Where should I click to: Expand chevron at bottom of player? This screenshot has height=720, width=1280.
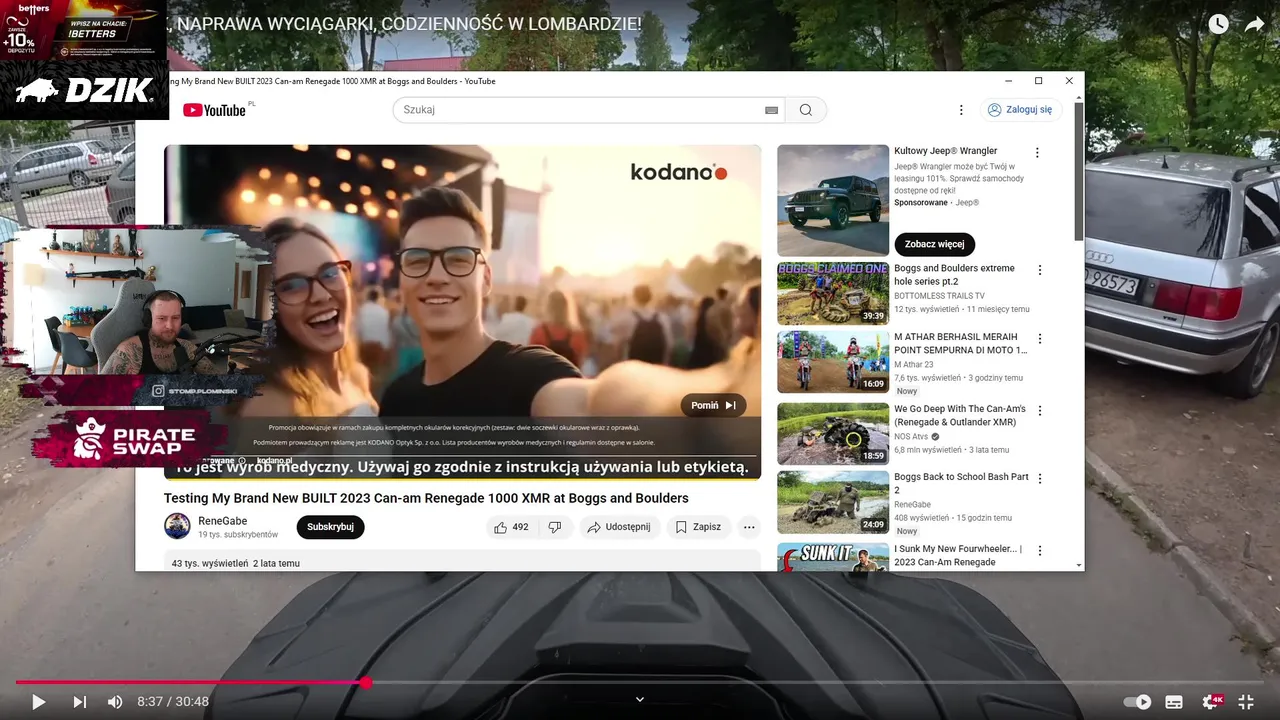pyautogui.click(x=640, y=700)
